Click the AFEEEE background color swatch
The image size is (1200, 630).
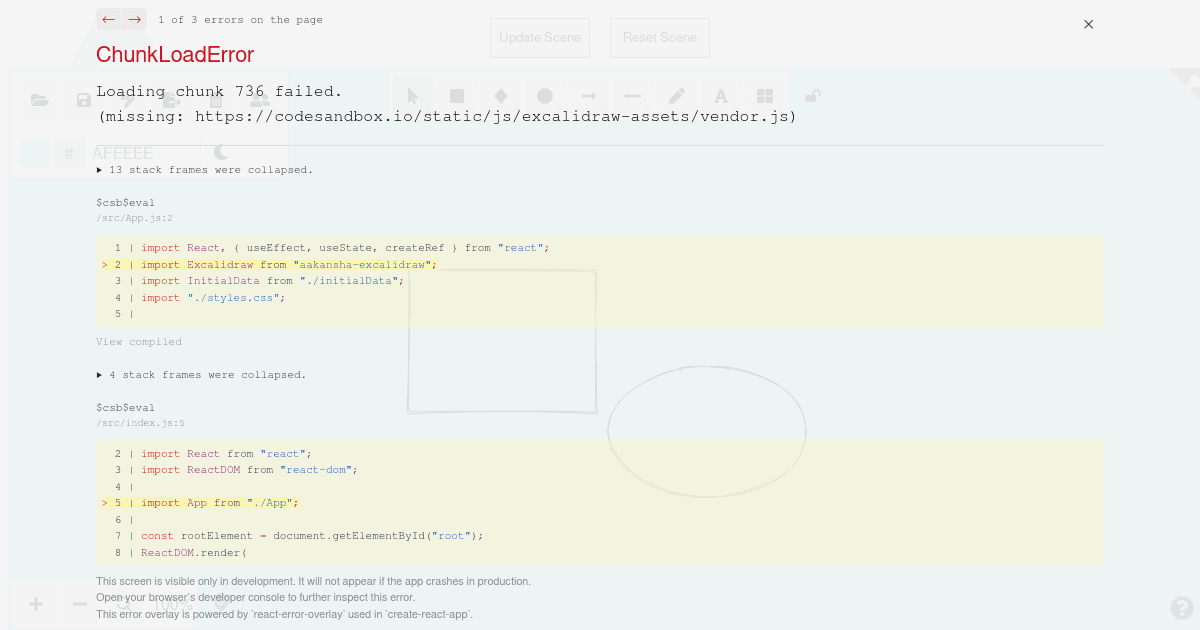[x=122, y=152]
